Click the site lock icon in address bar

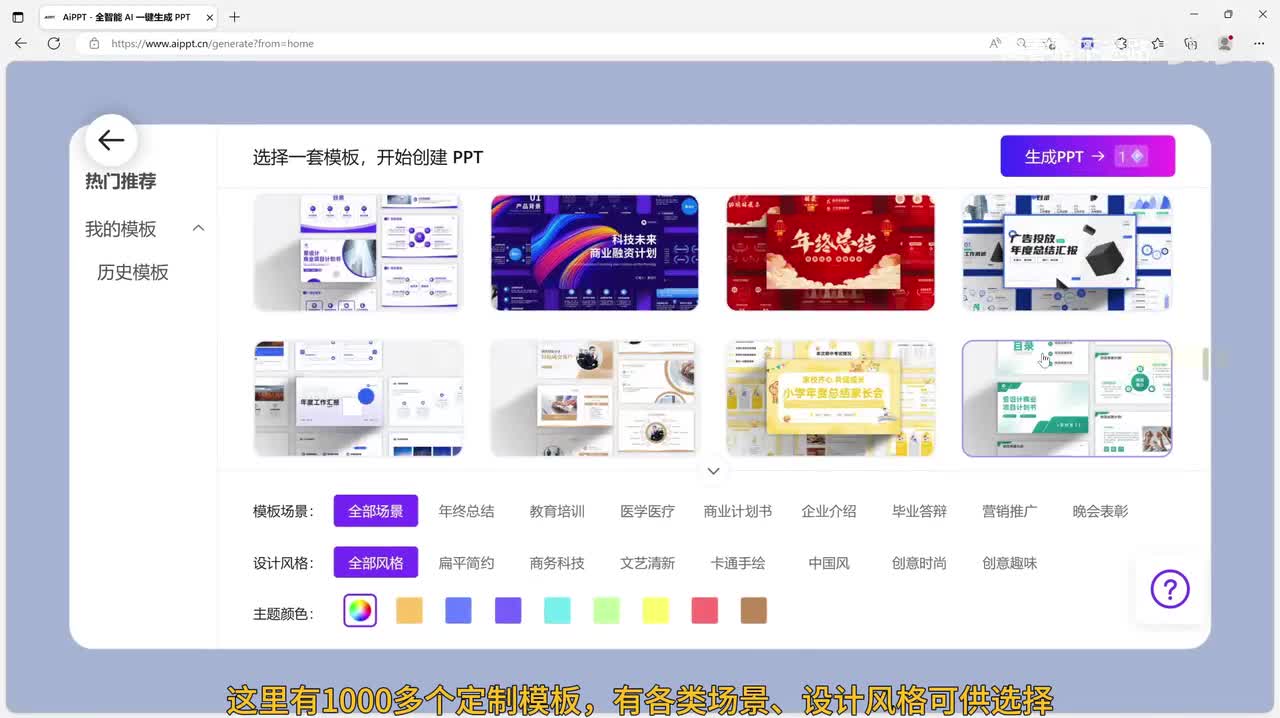coord(94,43)
